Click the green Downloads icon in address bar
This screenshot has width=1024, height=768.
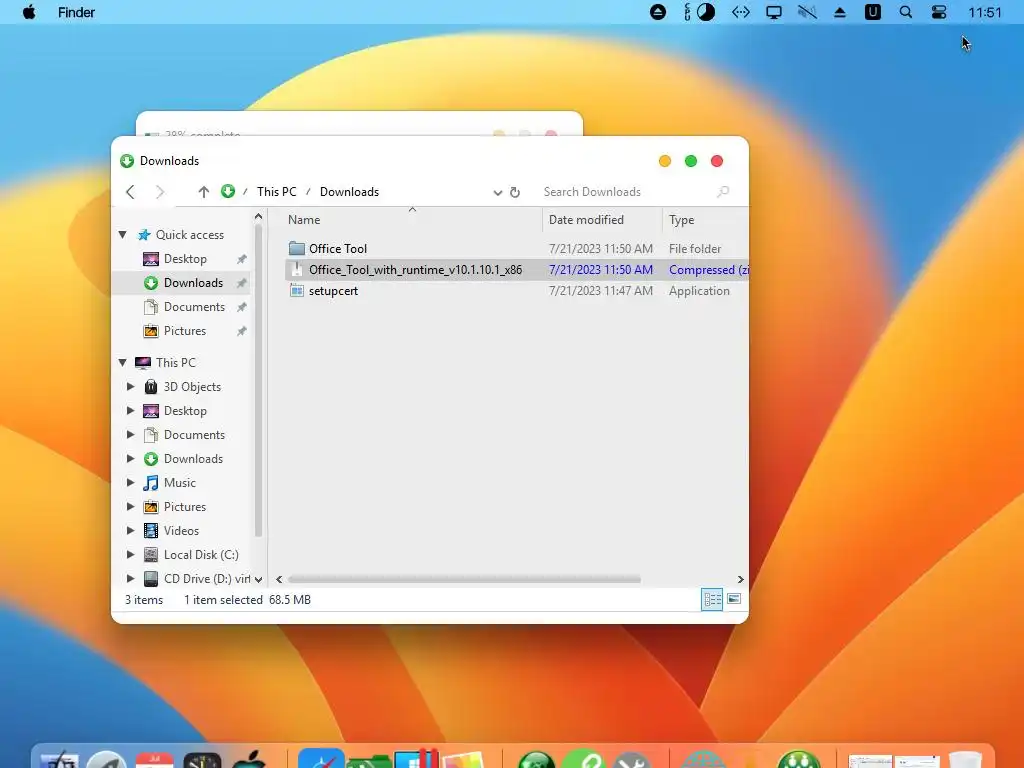(227, 191)
